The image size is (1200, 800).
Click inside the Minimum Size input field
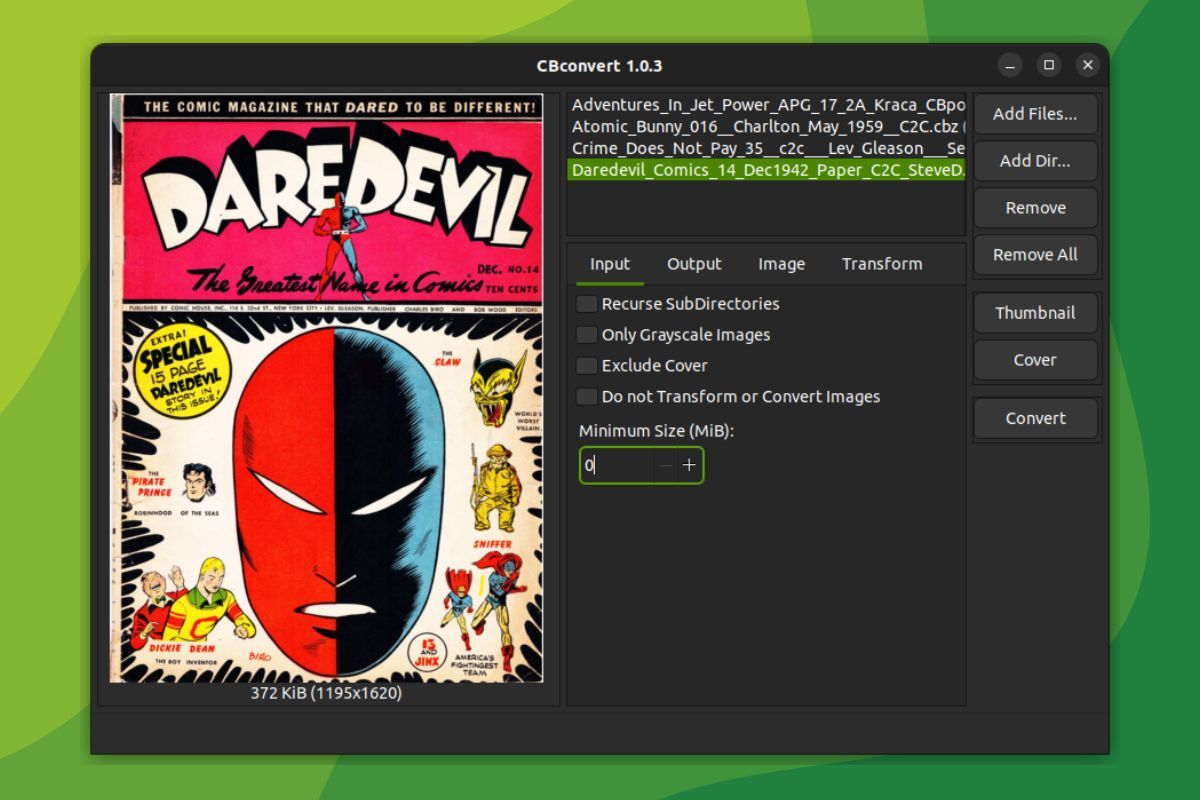coord(615,465)
